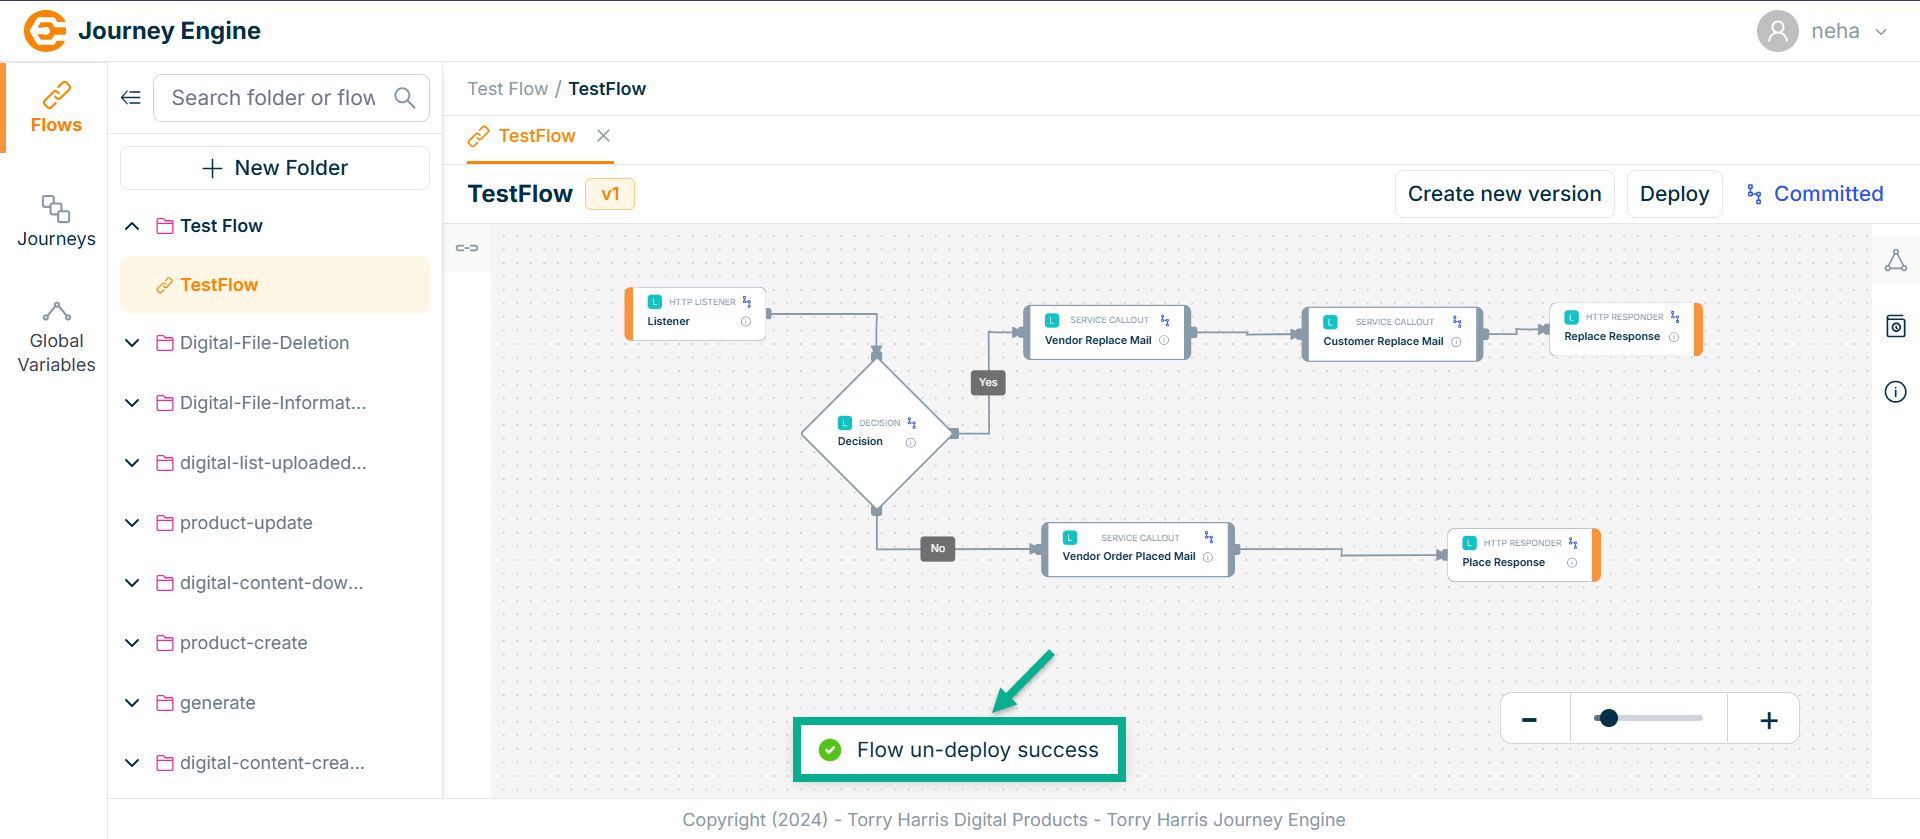The height and width of the screenshot is (839, 1920).
Task: Expand the Digital-File-Deletion folder
Action: (x=132, y=343)
